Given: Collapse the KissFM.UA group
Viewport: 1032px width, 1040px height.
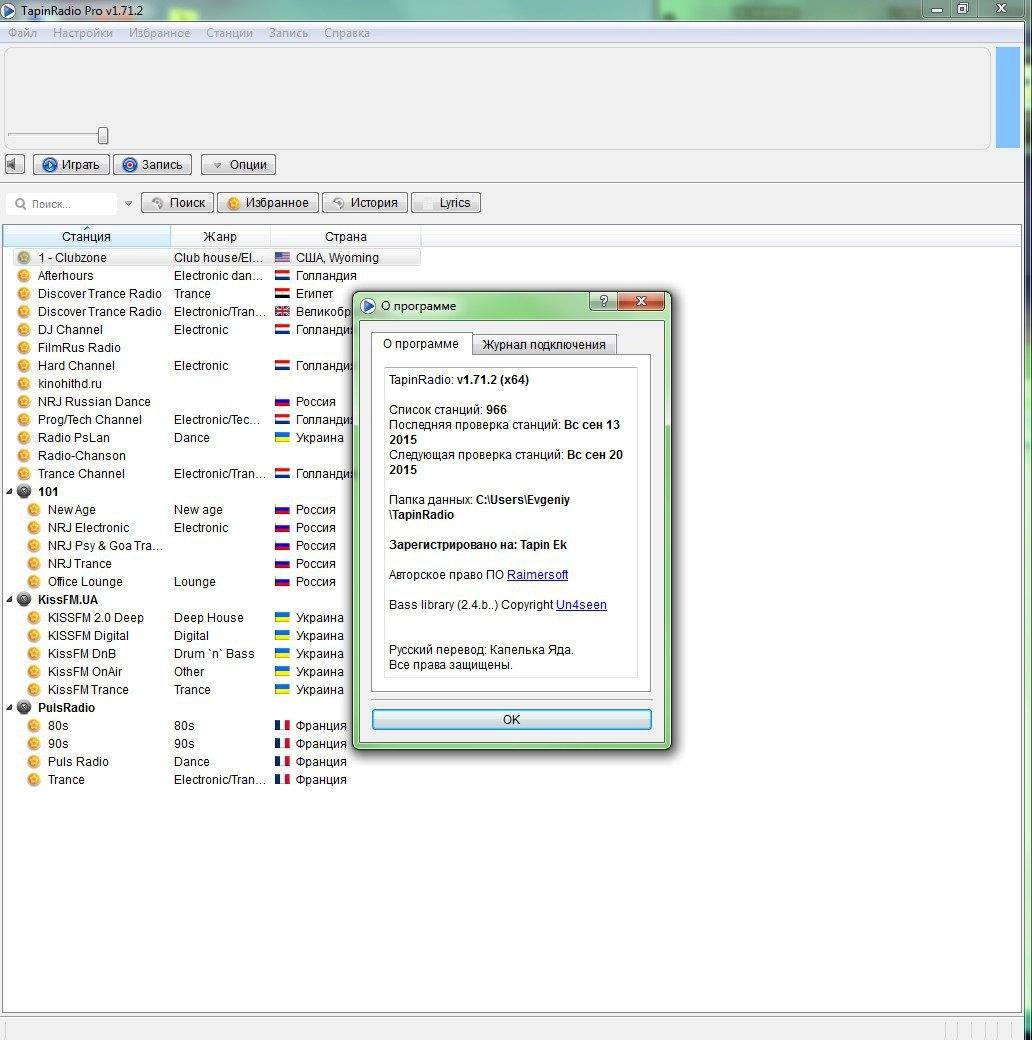Looking at the screenshot, I should coord(9,600).
